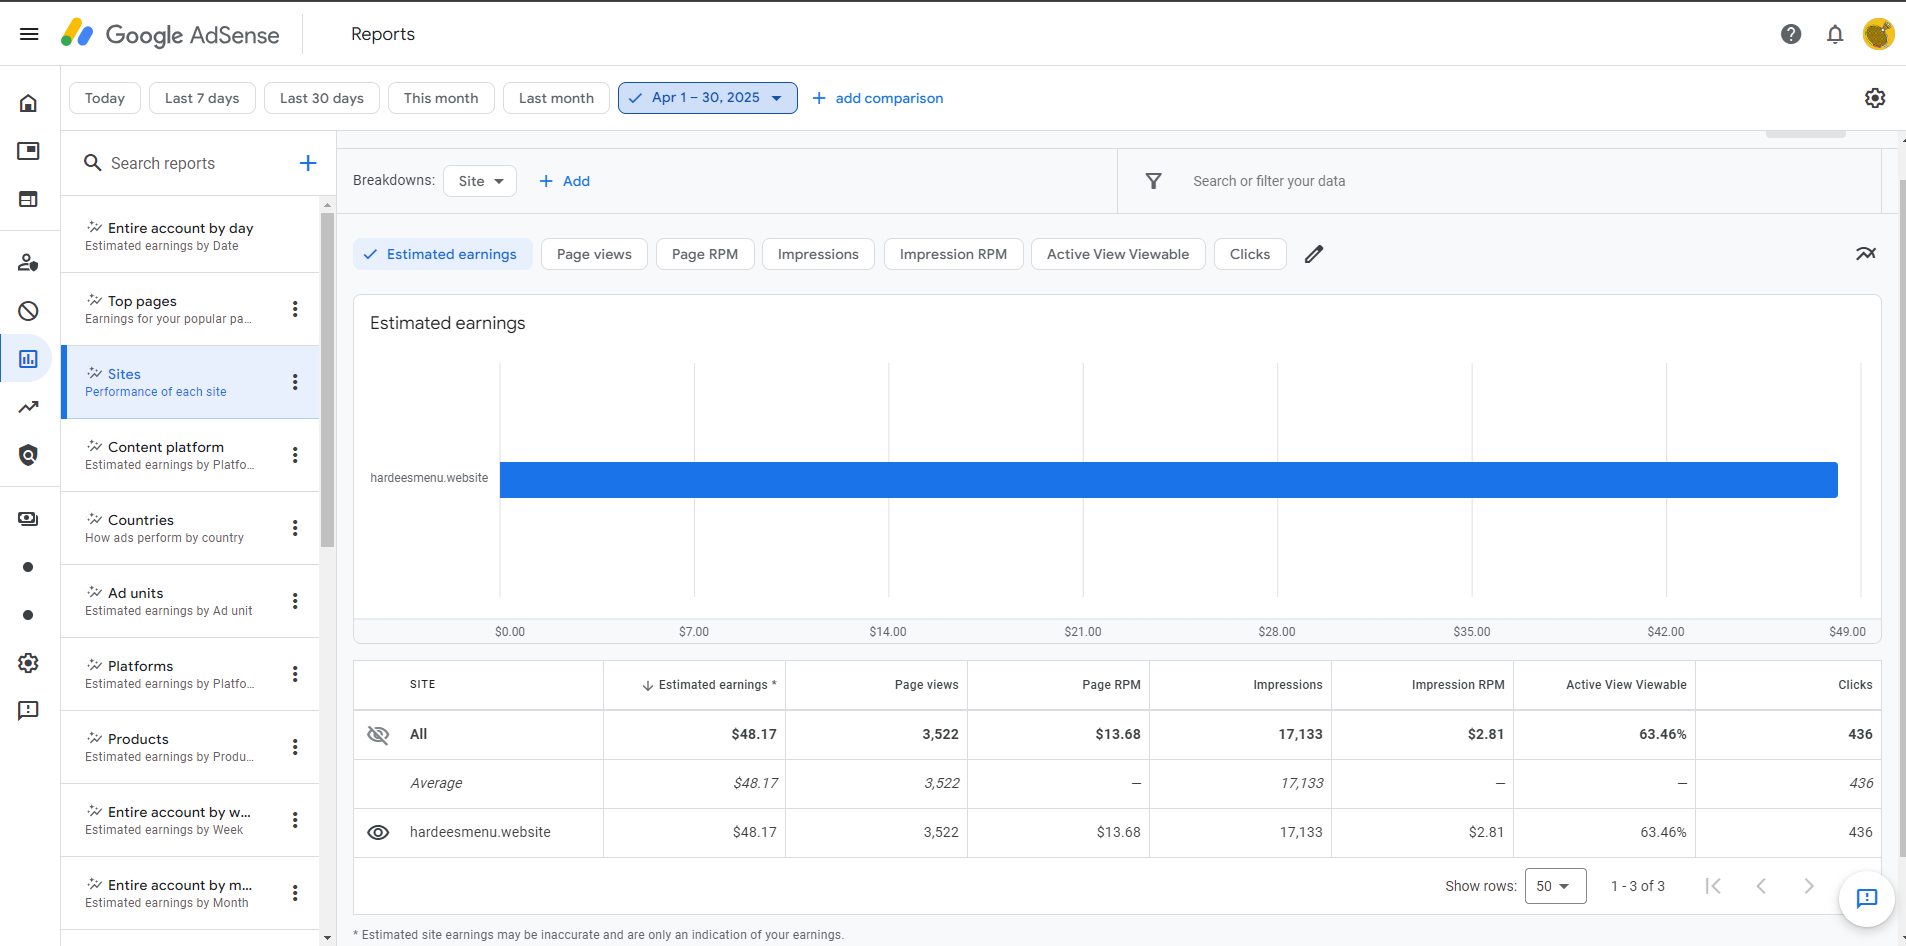Open options for Ad units report
The image size is (1906, 946).
pyautogui.click(x=295, y=601)
